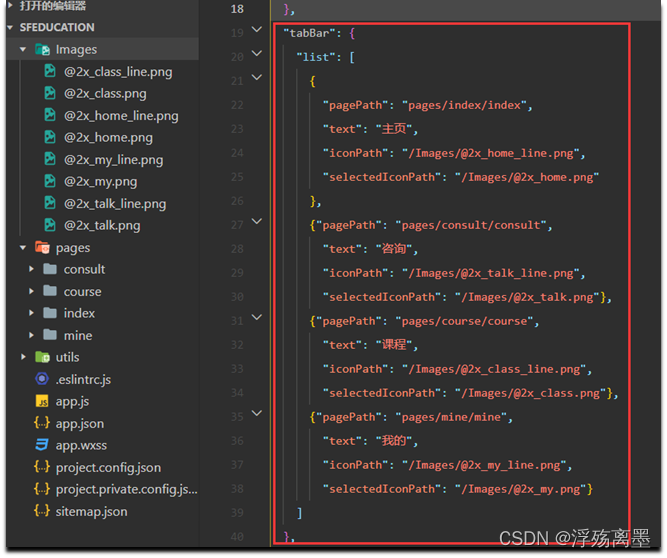667x558 pixels.
Task: Fold the tabBar block at line 19
Action: [x=257, y=29]
